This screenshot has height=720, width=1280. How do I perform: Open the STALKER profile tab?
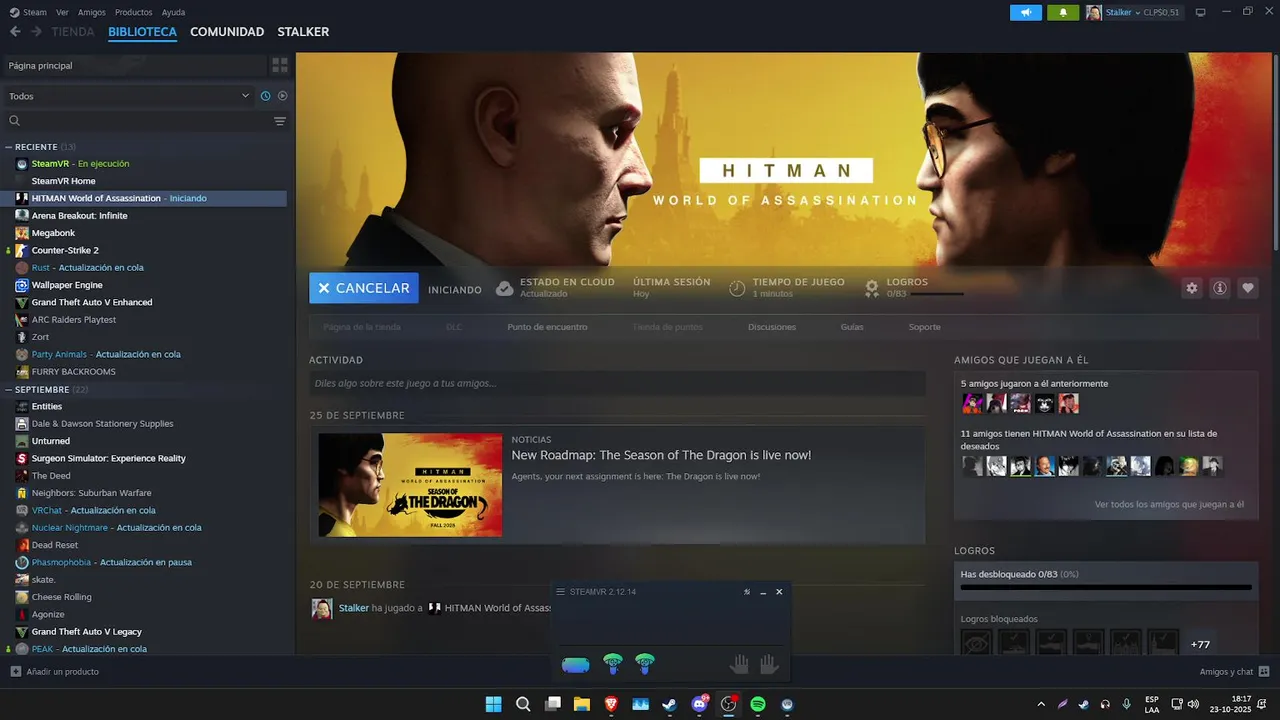click(303, 32)
